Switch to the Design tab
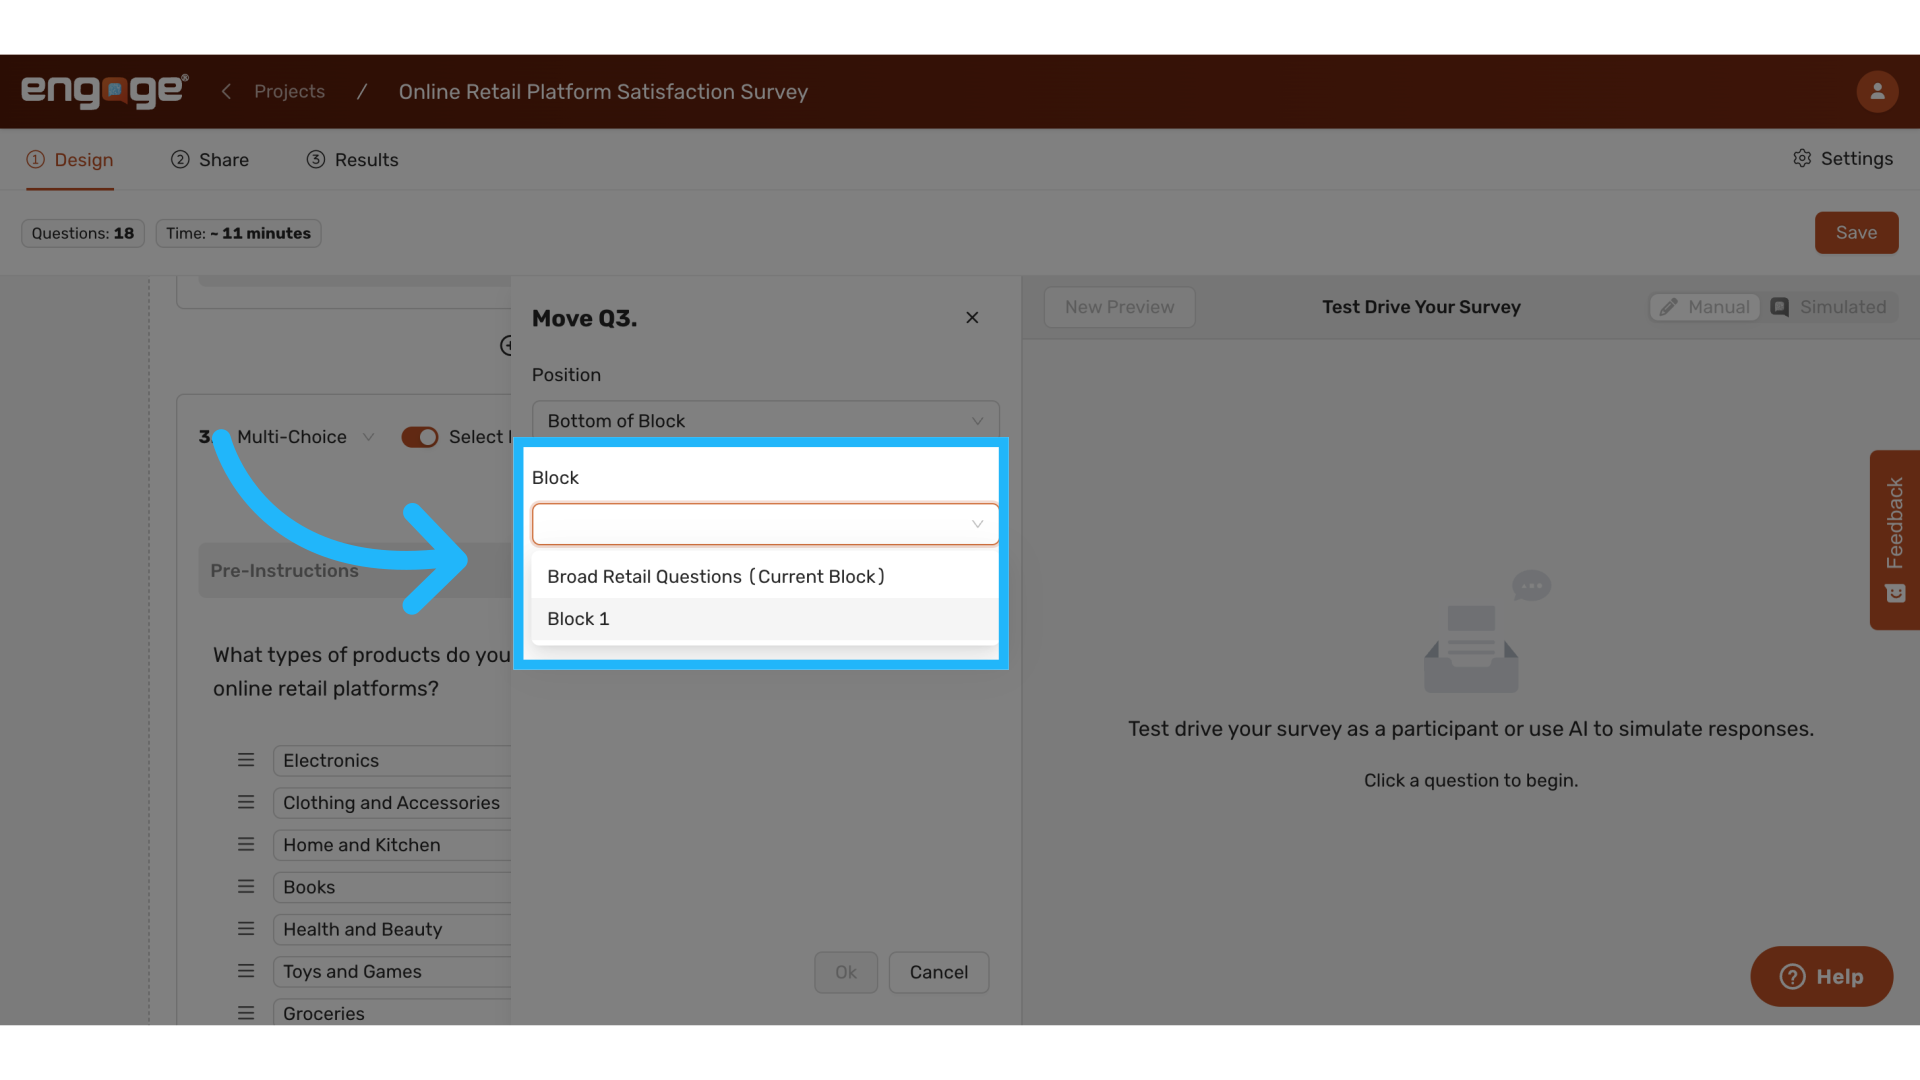 coord(70,160)
